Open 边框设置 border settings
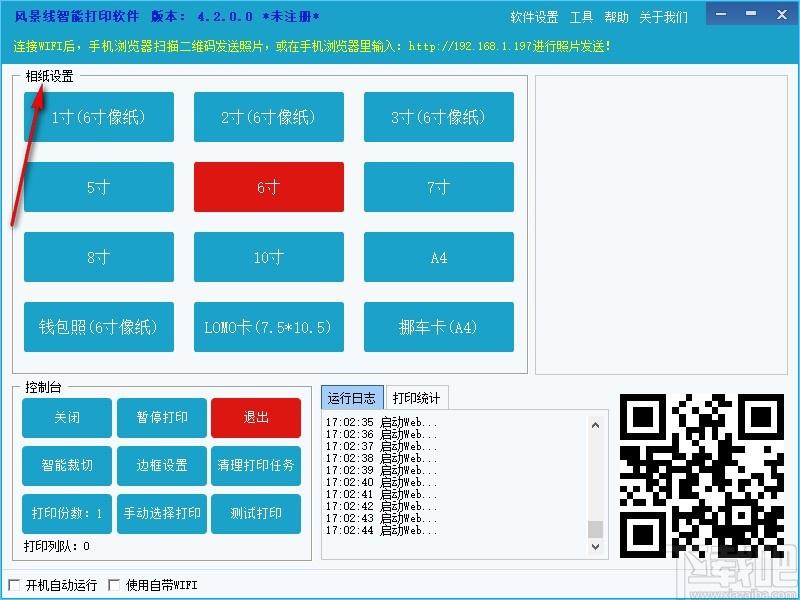This screenshot has width=800, height=600. [x=162, y=465]
